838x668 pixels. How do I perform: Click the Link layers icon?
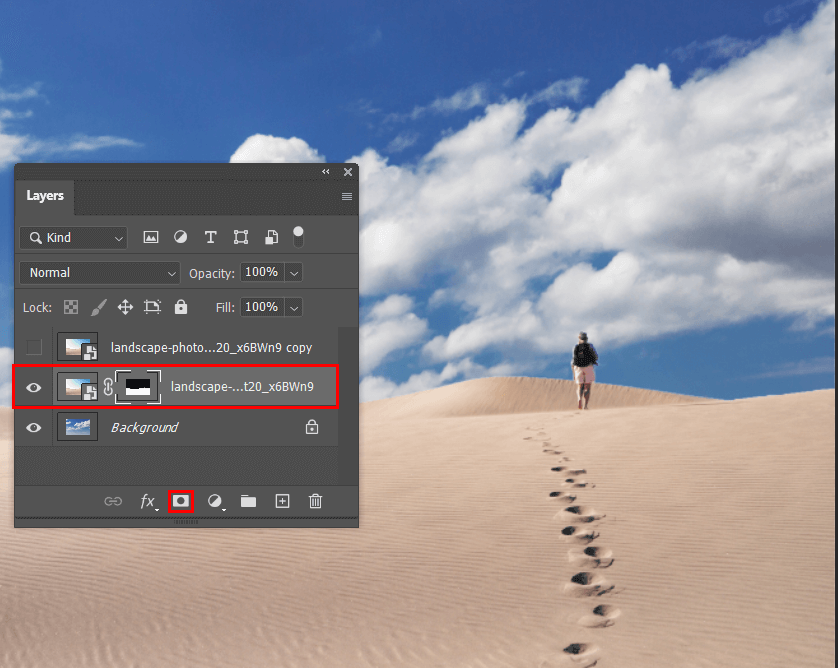(x=113, y=501)
